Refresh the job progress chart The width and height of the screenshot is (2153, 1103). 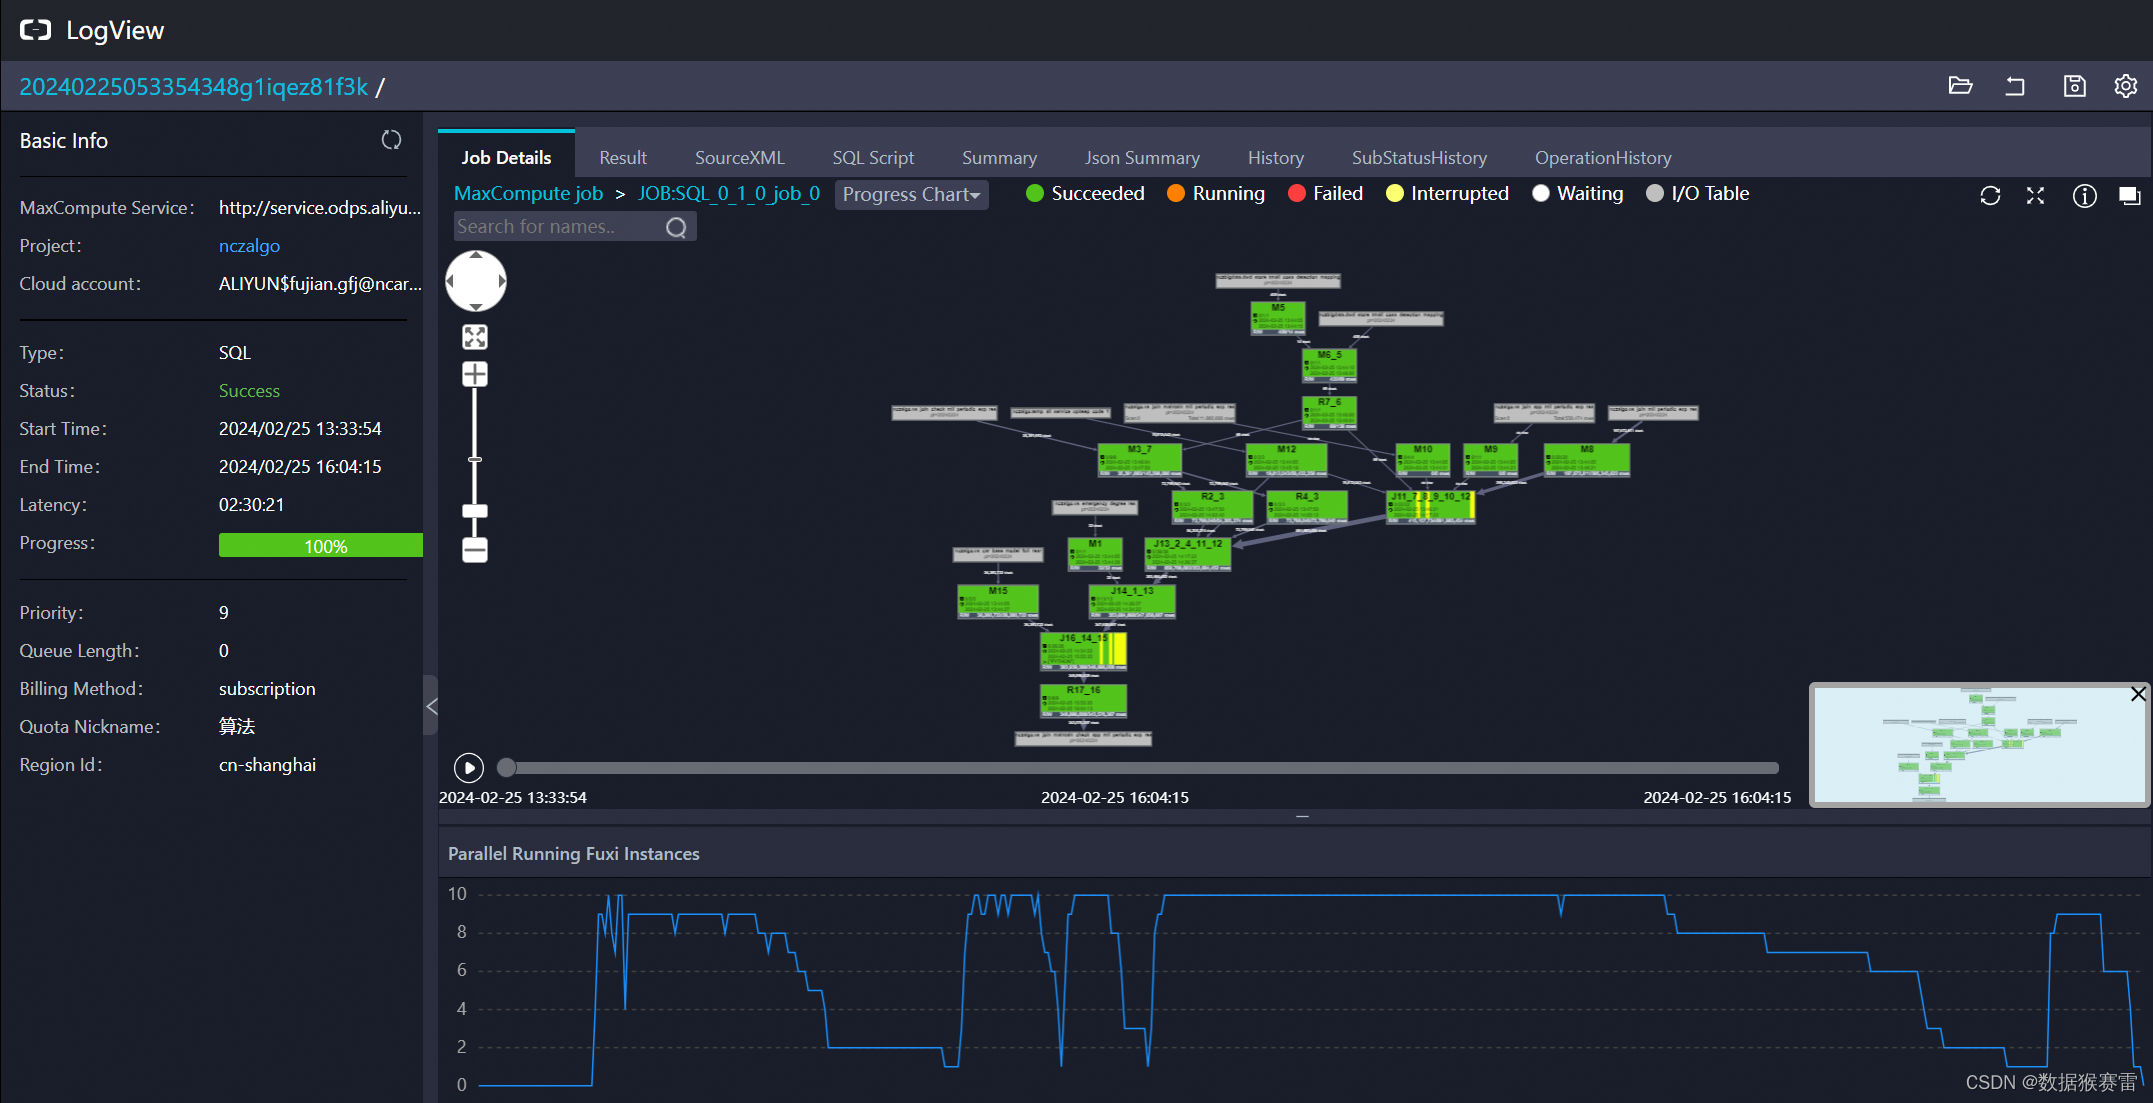point(1990,196)
